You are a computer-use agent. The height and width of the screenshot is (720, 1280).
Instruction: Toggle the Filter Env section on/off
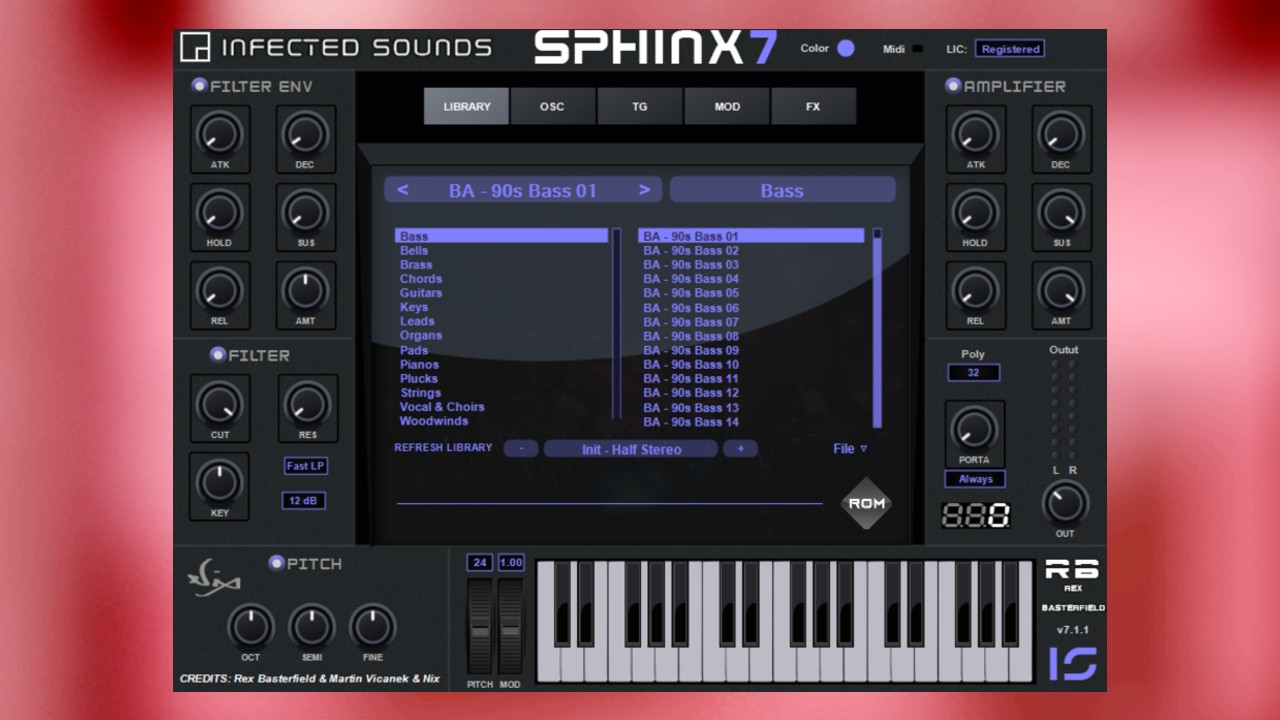point(199,86)
